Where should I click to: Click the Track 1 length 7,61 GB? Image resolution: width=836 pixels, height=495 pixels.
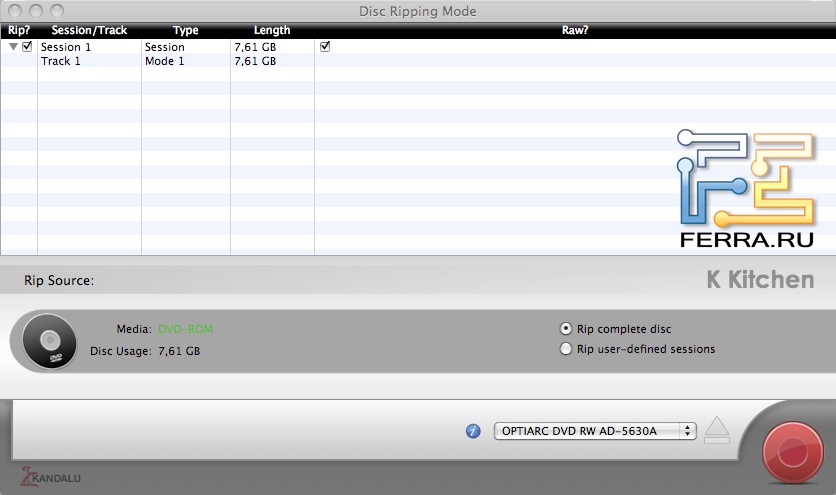(x=255, y=61)
